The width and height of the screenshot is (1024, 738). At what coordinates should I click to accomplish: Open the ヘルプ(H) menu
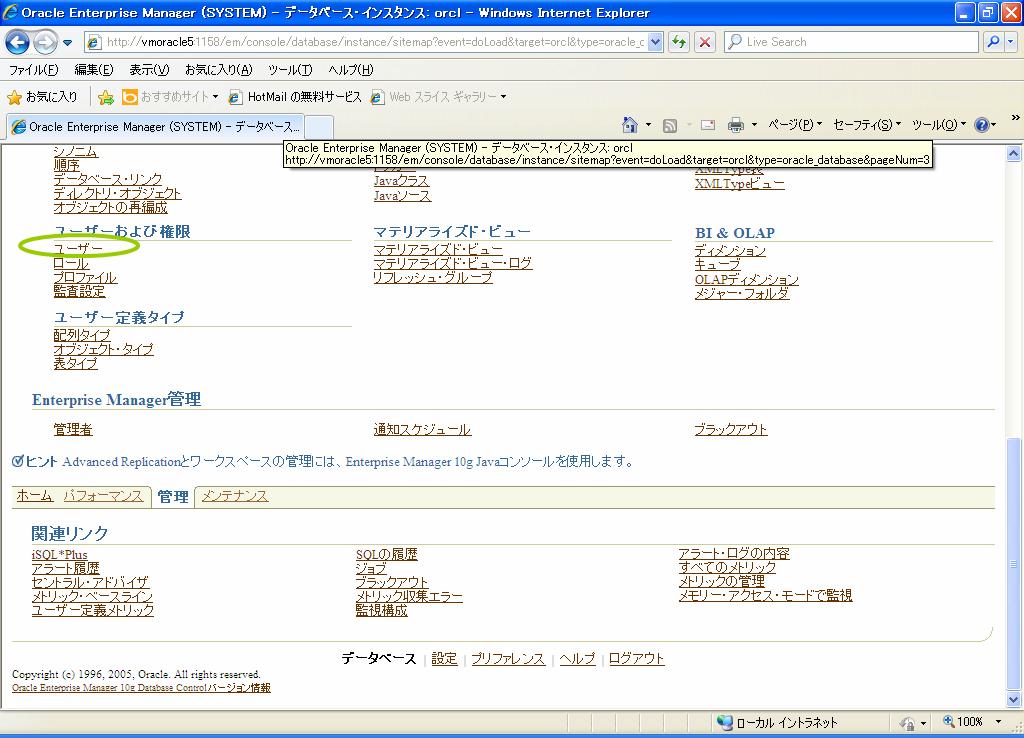[351, 70]
